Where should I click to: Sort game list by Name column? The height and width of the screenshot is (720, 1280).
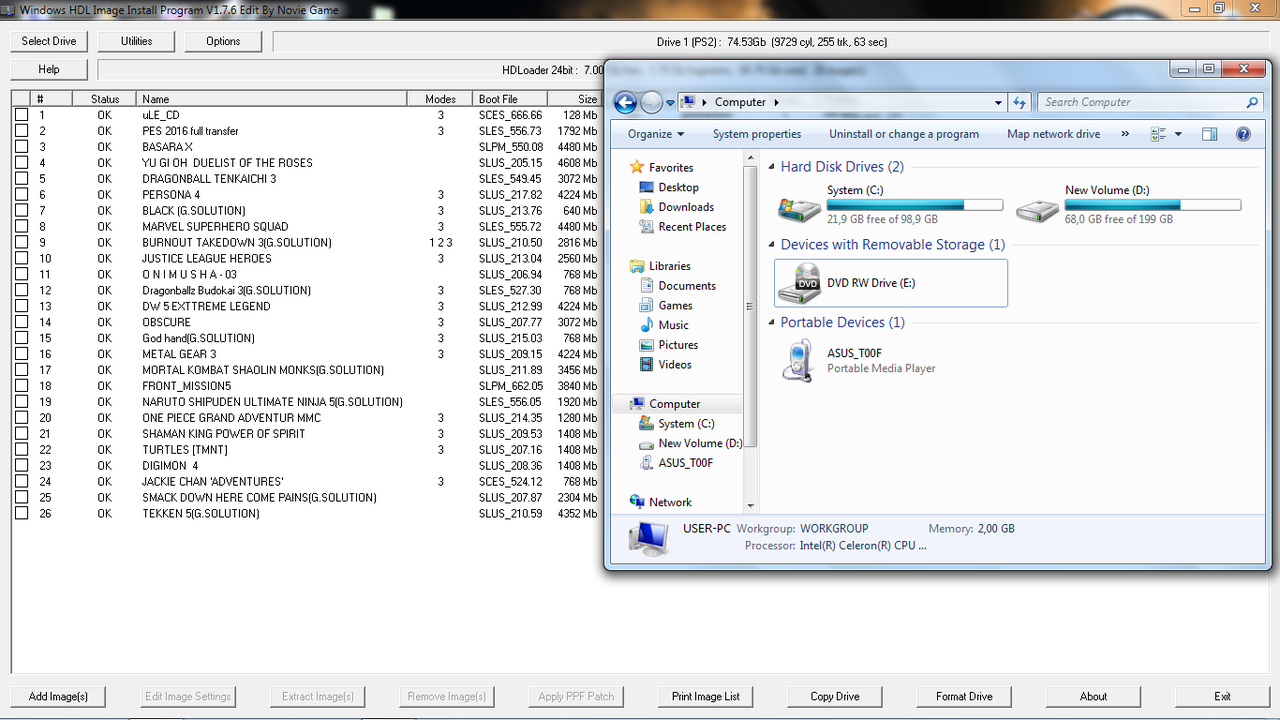[270, 99]
